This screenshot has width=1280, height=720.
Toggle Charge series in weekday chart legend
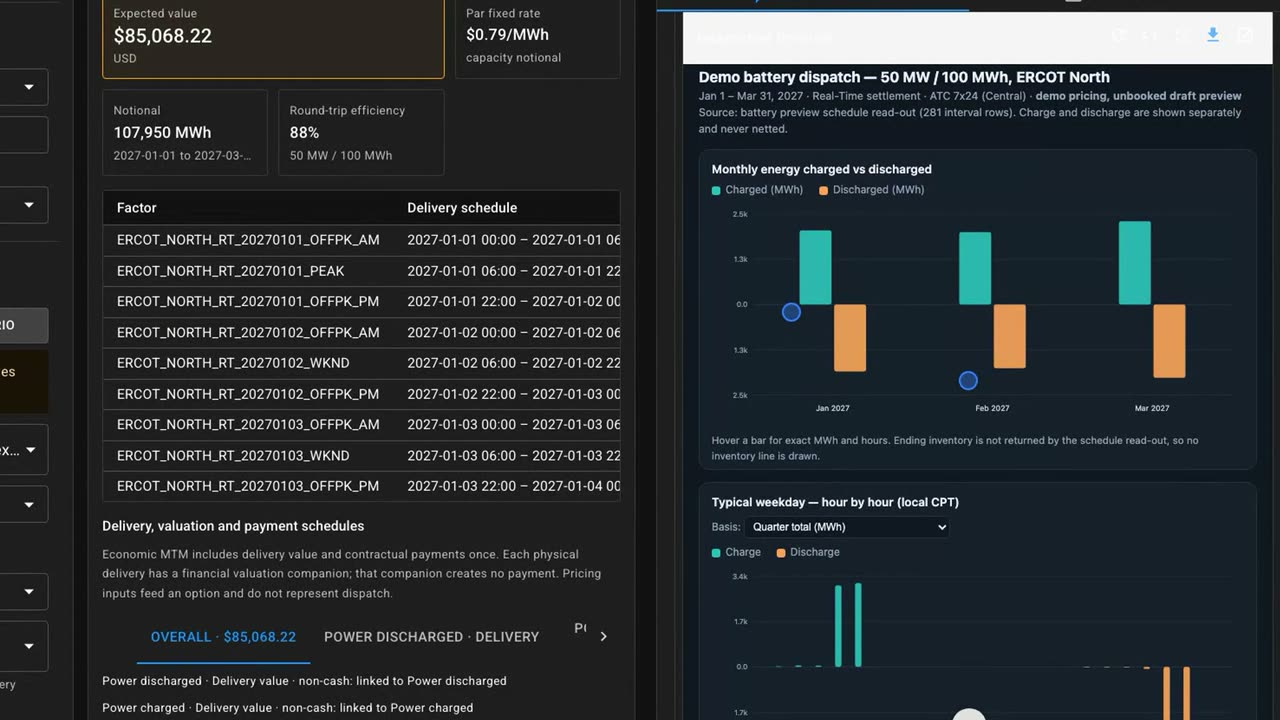pyautogui.click(x=736, y=552)
